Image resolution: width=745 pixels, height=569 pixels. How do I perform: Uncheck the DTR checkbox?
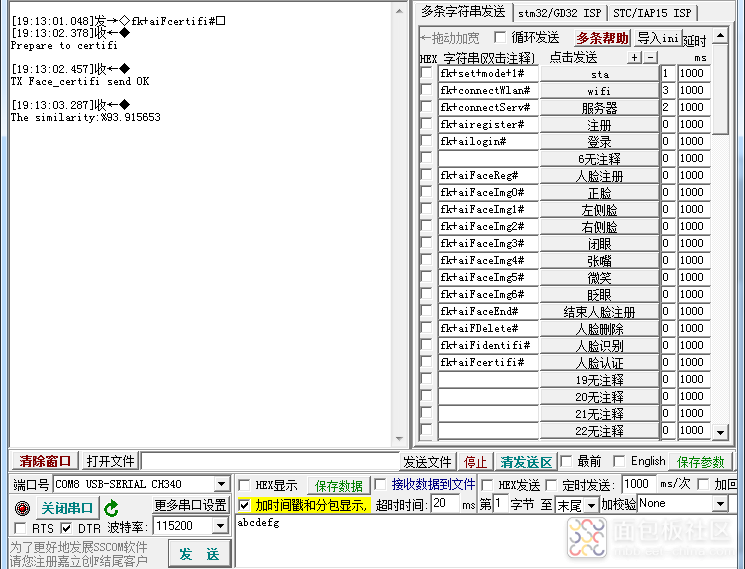(66, 528)
